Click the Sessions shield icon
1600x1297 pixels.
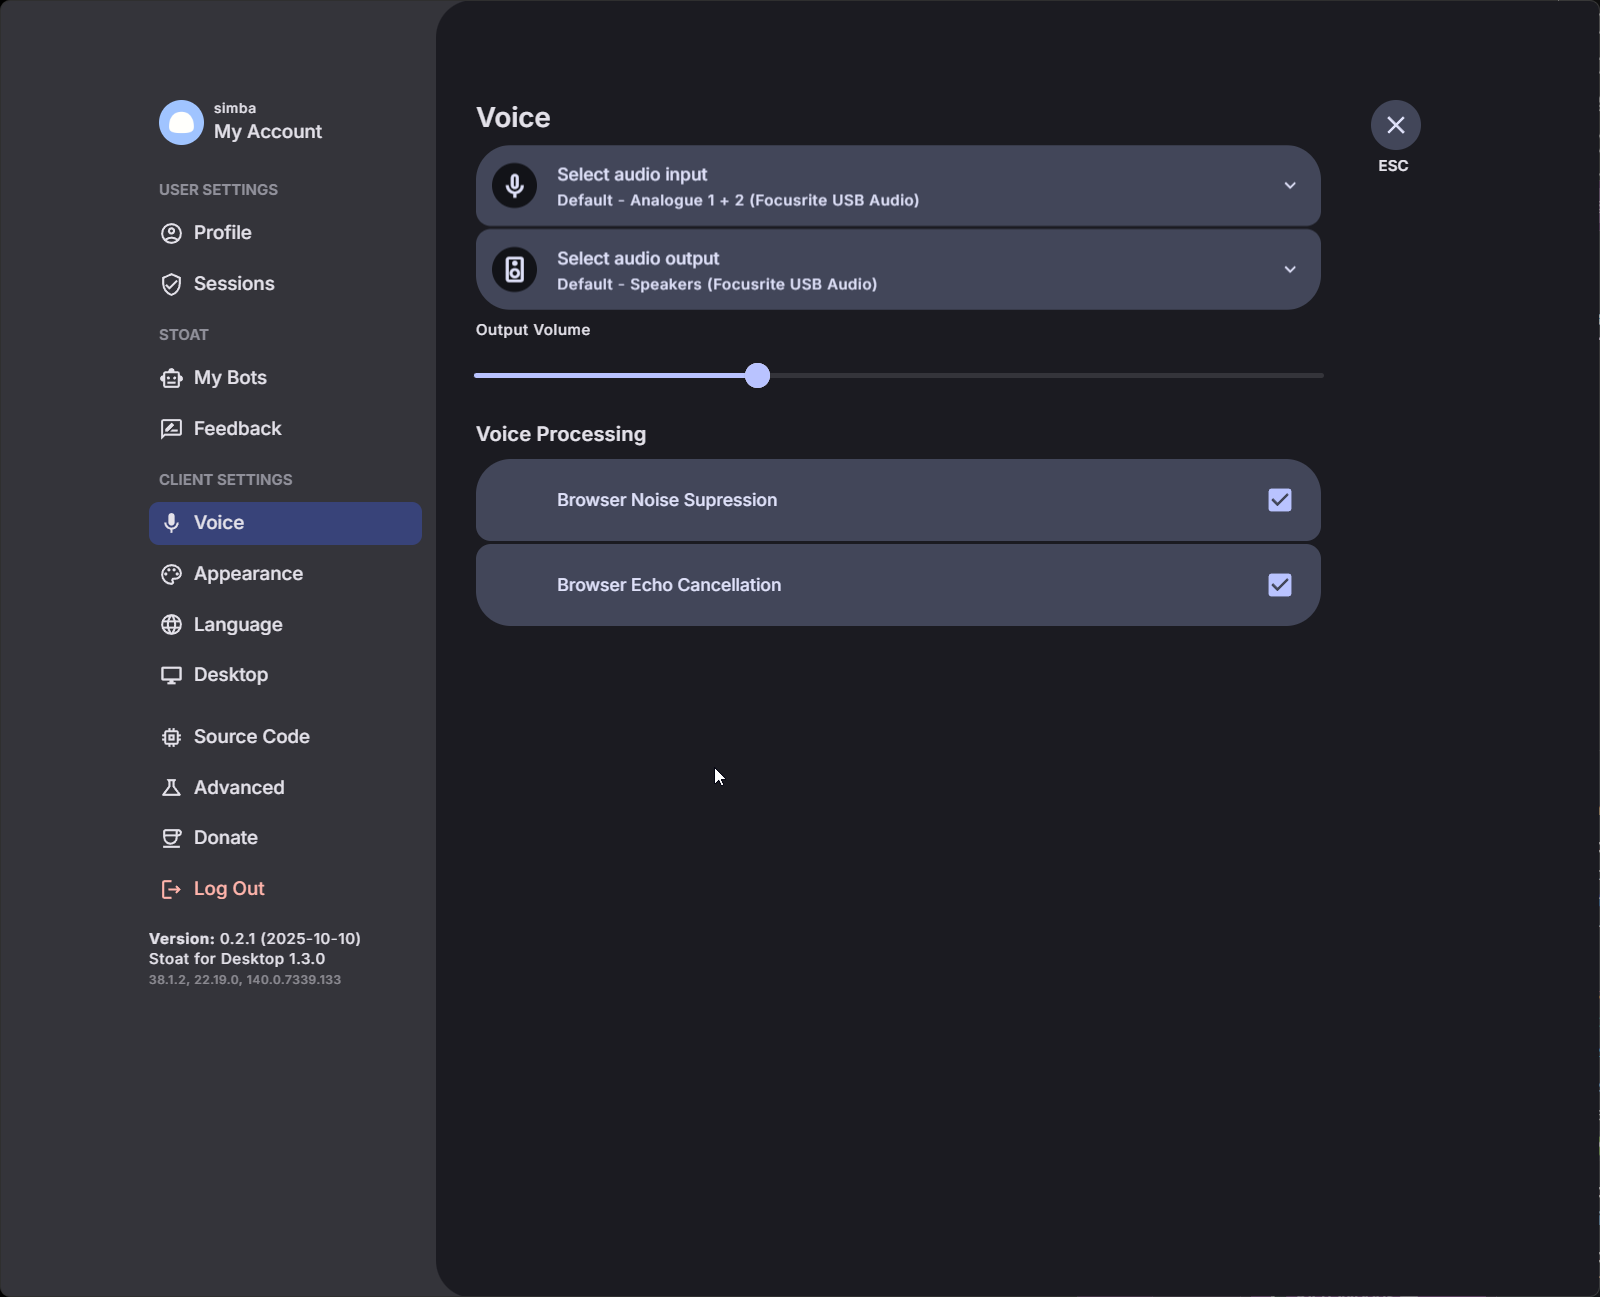[172, 284]
